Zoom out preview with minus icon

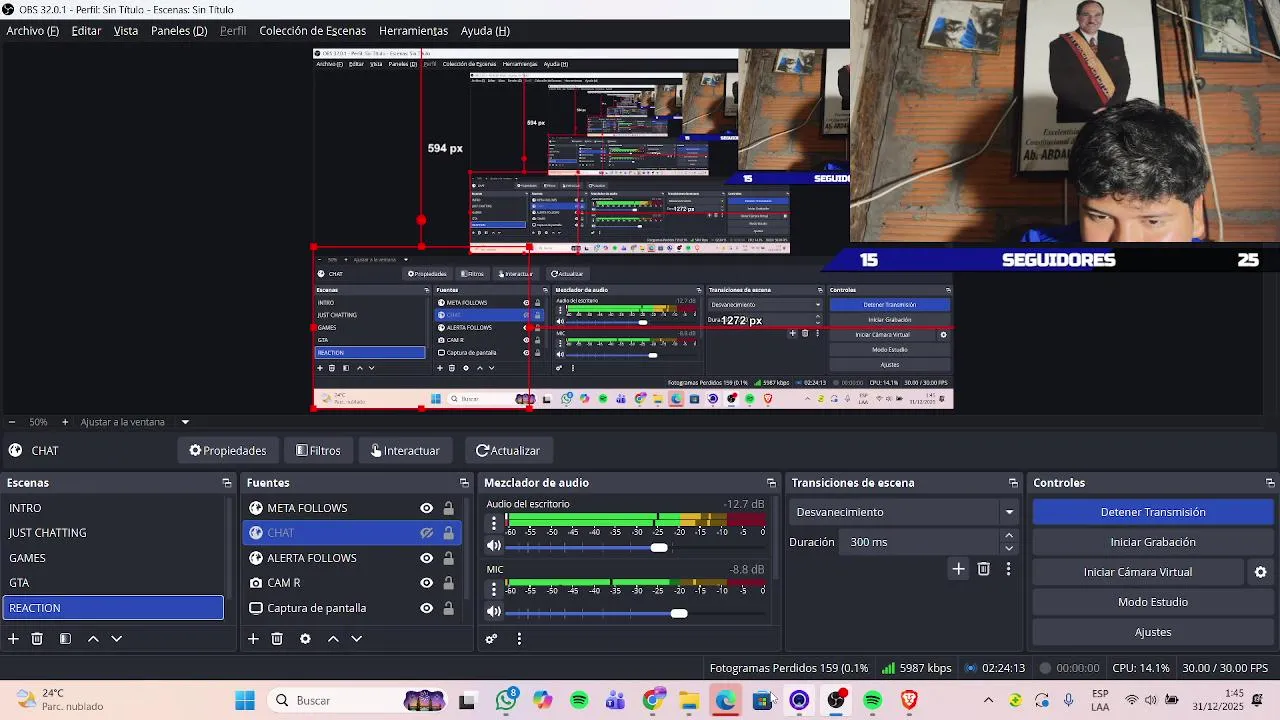(x=11, y=422)
